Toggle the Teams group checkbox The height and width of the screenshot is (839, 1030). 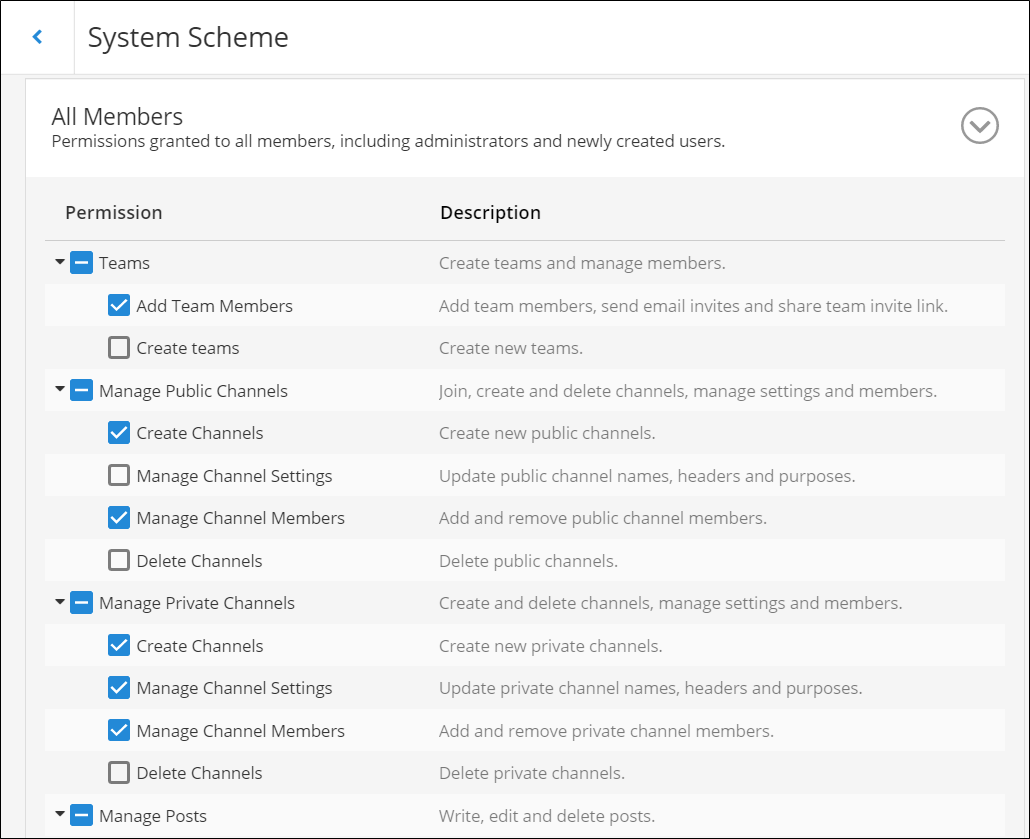(81, 263)
